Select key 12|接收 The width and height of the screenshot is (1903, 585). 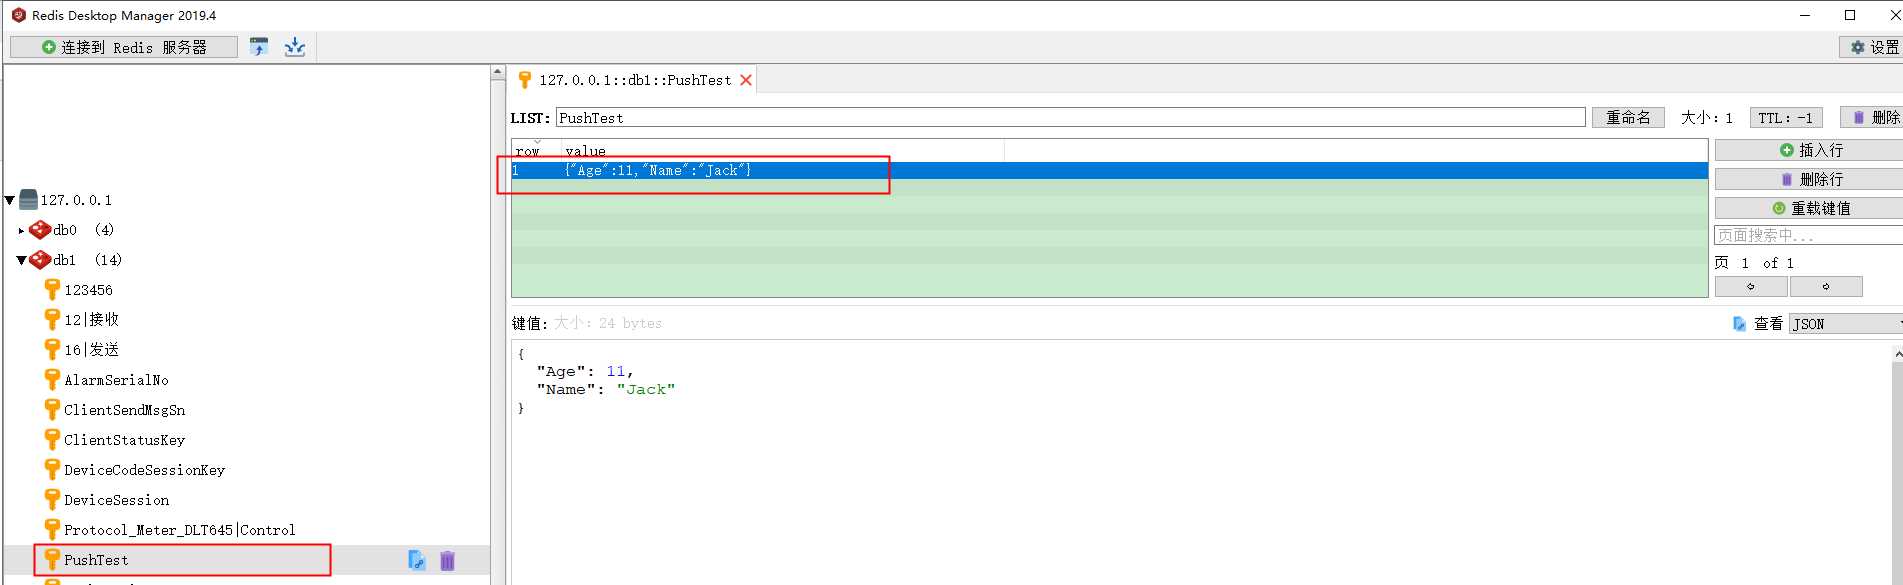pyautogui.click(x=91, y=320)
